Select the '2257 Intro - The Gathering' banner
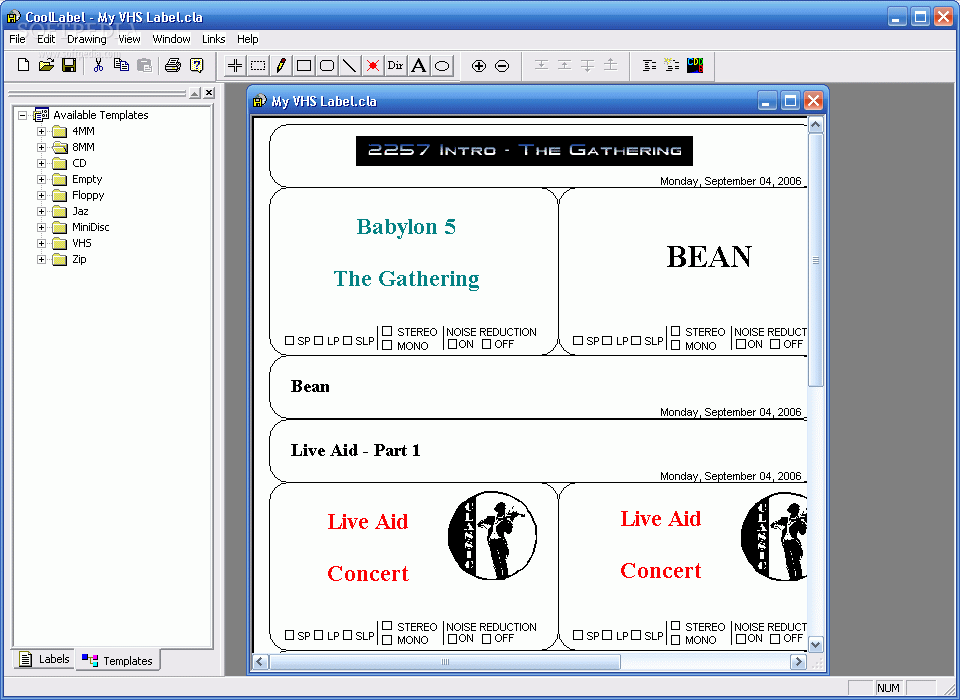 [x=524, y=151]
